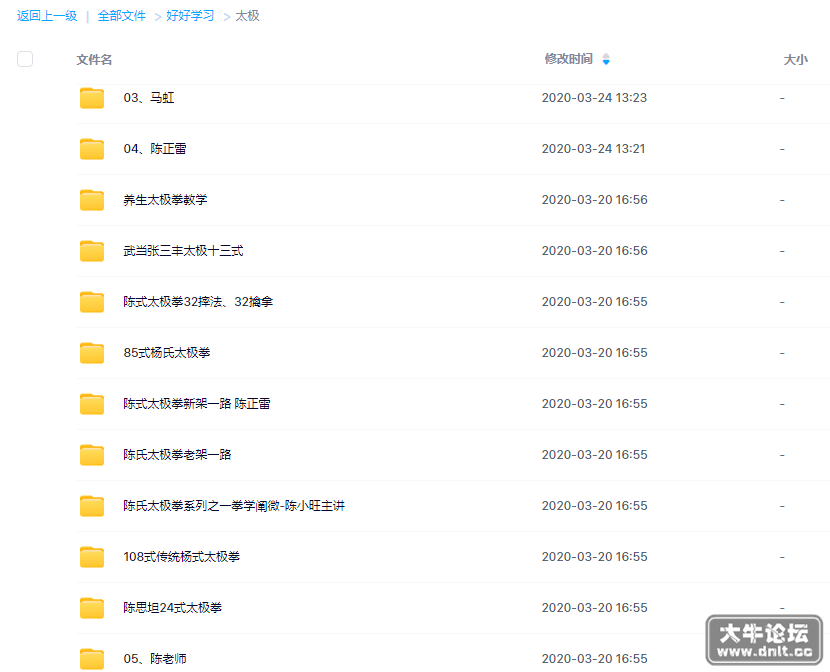Screen dimensions: 830x672
Task: Click the folder icon beside 陈思坦24式太极拳
Action: [x=92, y=608]
